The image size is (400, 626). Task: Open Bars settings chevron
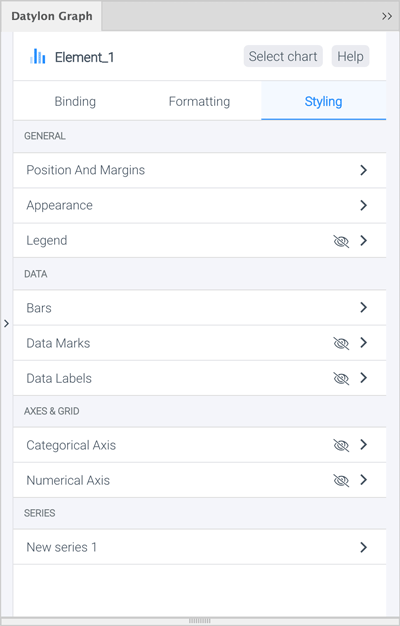coord(363,307)
